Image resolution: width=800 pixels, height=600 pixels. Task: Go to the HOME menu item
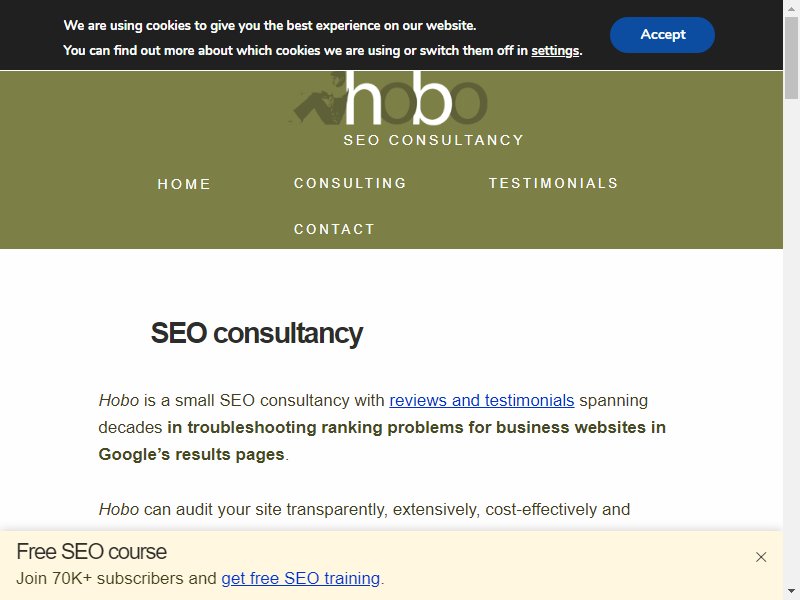pyautogui.click(x=184, y=184)
